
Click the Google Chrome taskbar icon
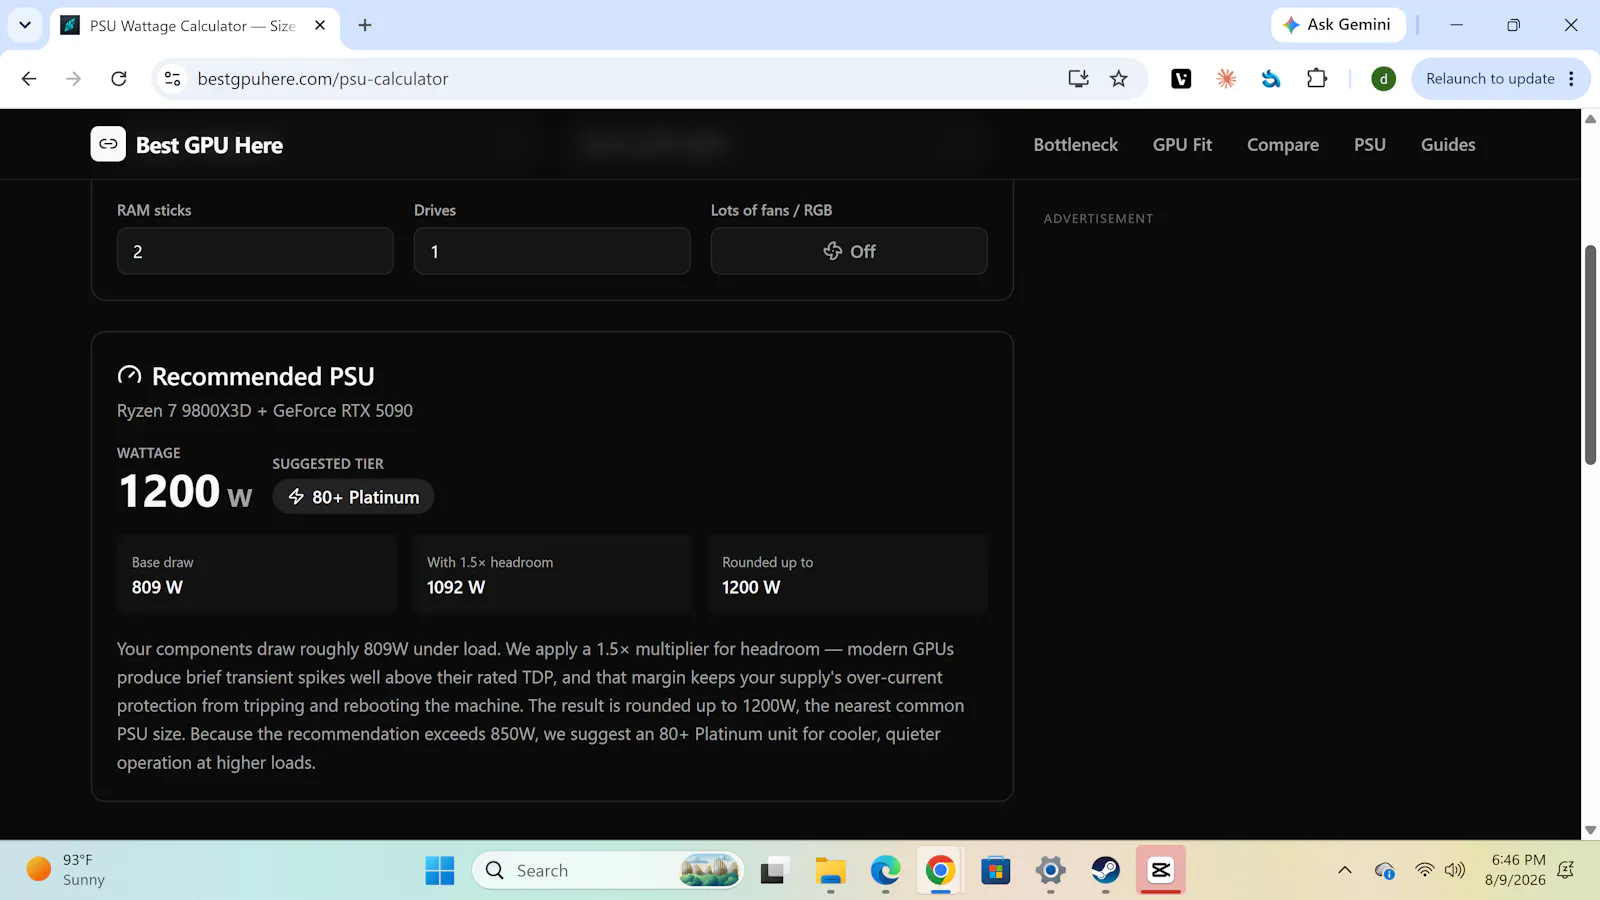click(x=940, y=870)
